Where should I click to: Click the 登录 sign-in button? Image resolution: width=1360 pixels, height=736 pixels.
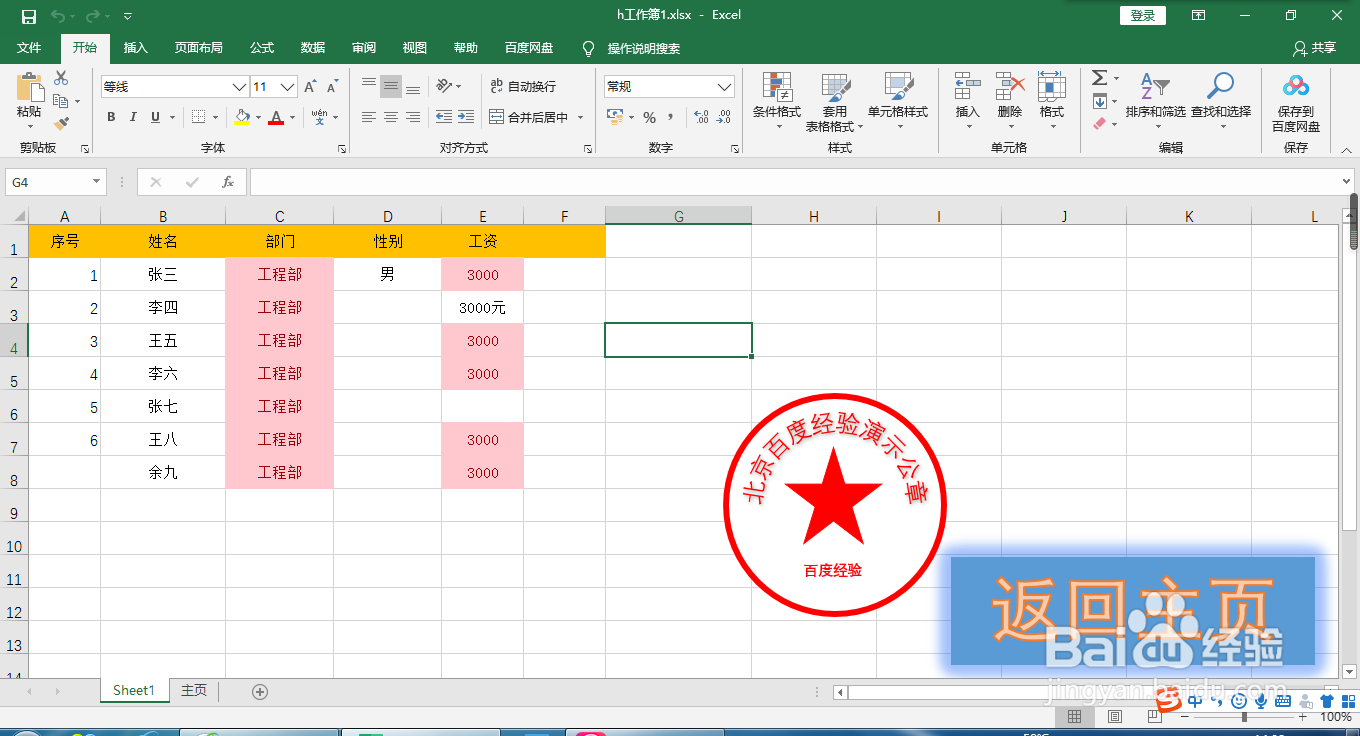tap(1142, 15)
